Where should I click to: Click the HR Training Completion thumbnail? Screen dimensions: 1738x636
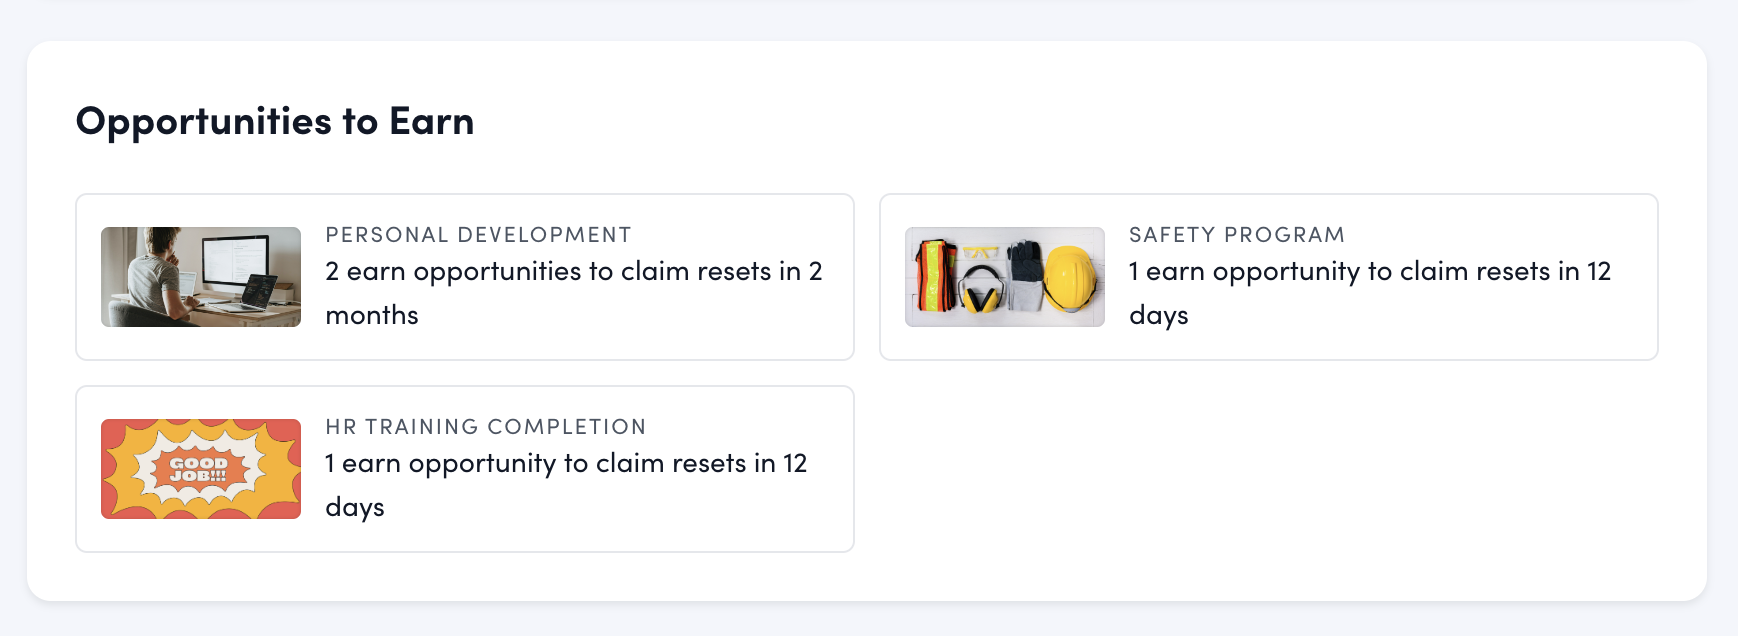[200, 469]
